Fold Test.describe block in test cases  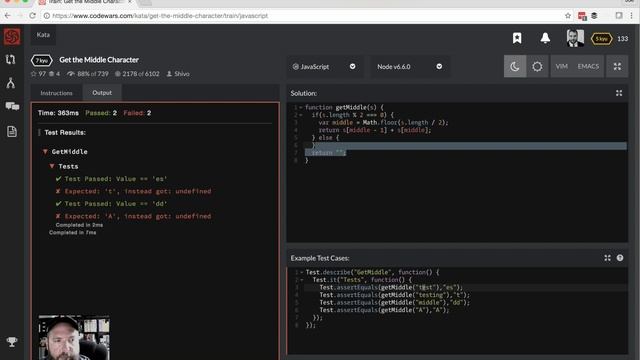(x=302, y=272)
